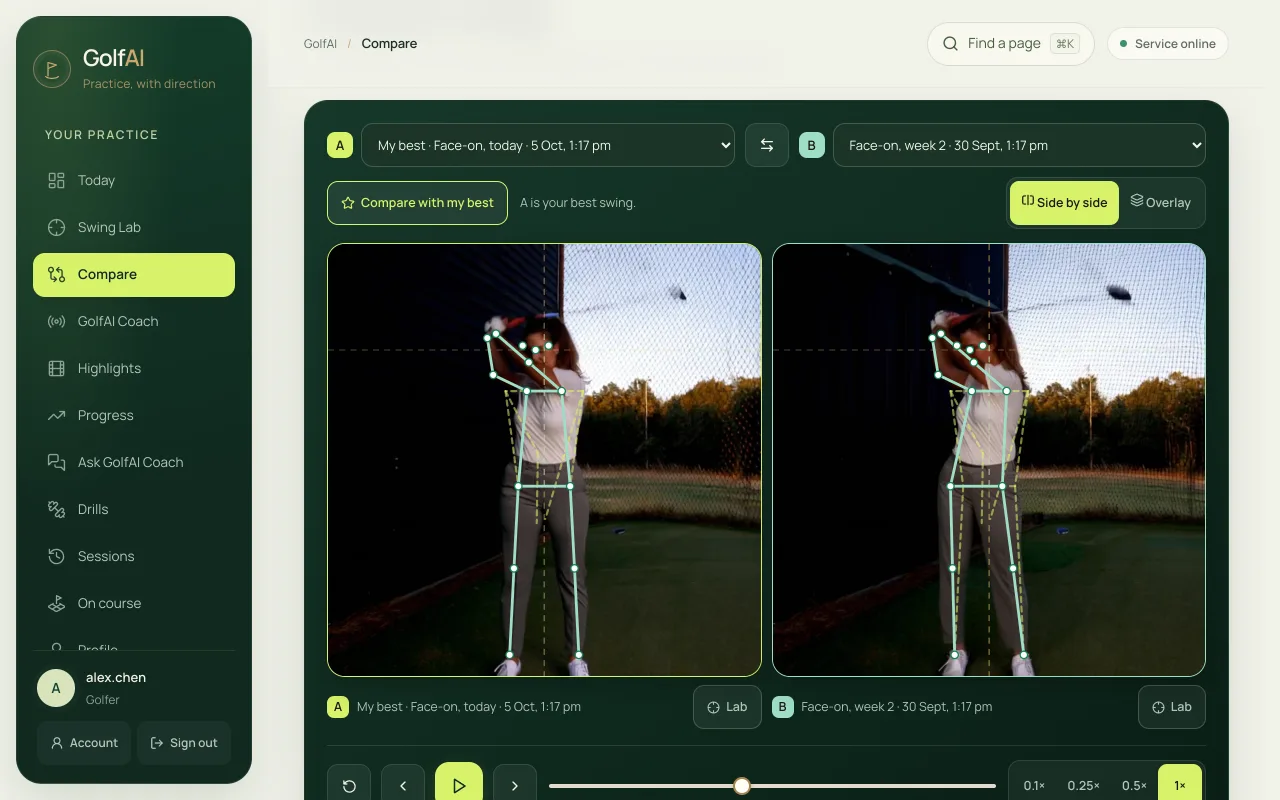
Task: Click the On course icon
Action: coord(57,604)
